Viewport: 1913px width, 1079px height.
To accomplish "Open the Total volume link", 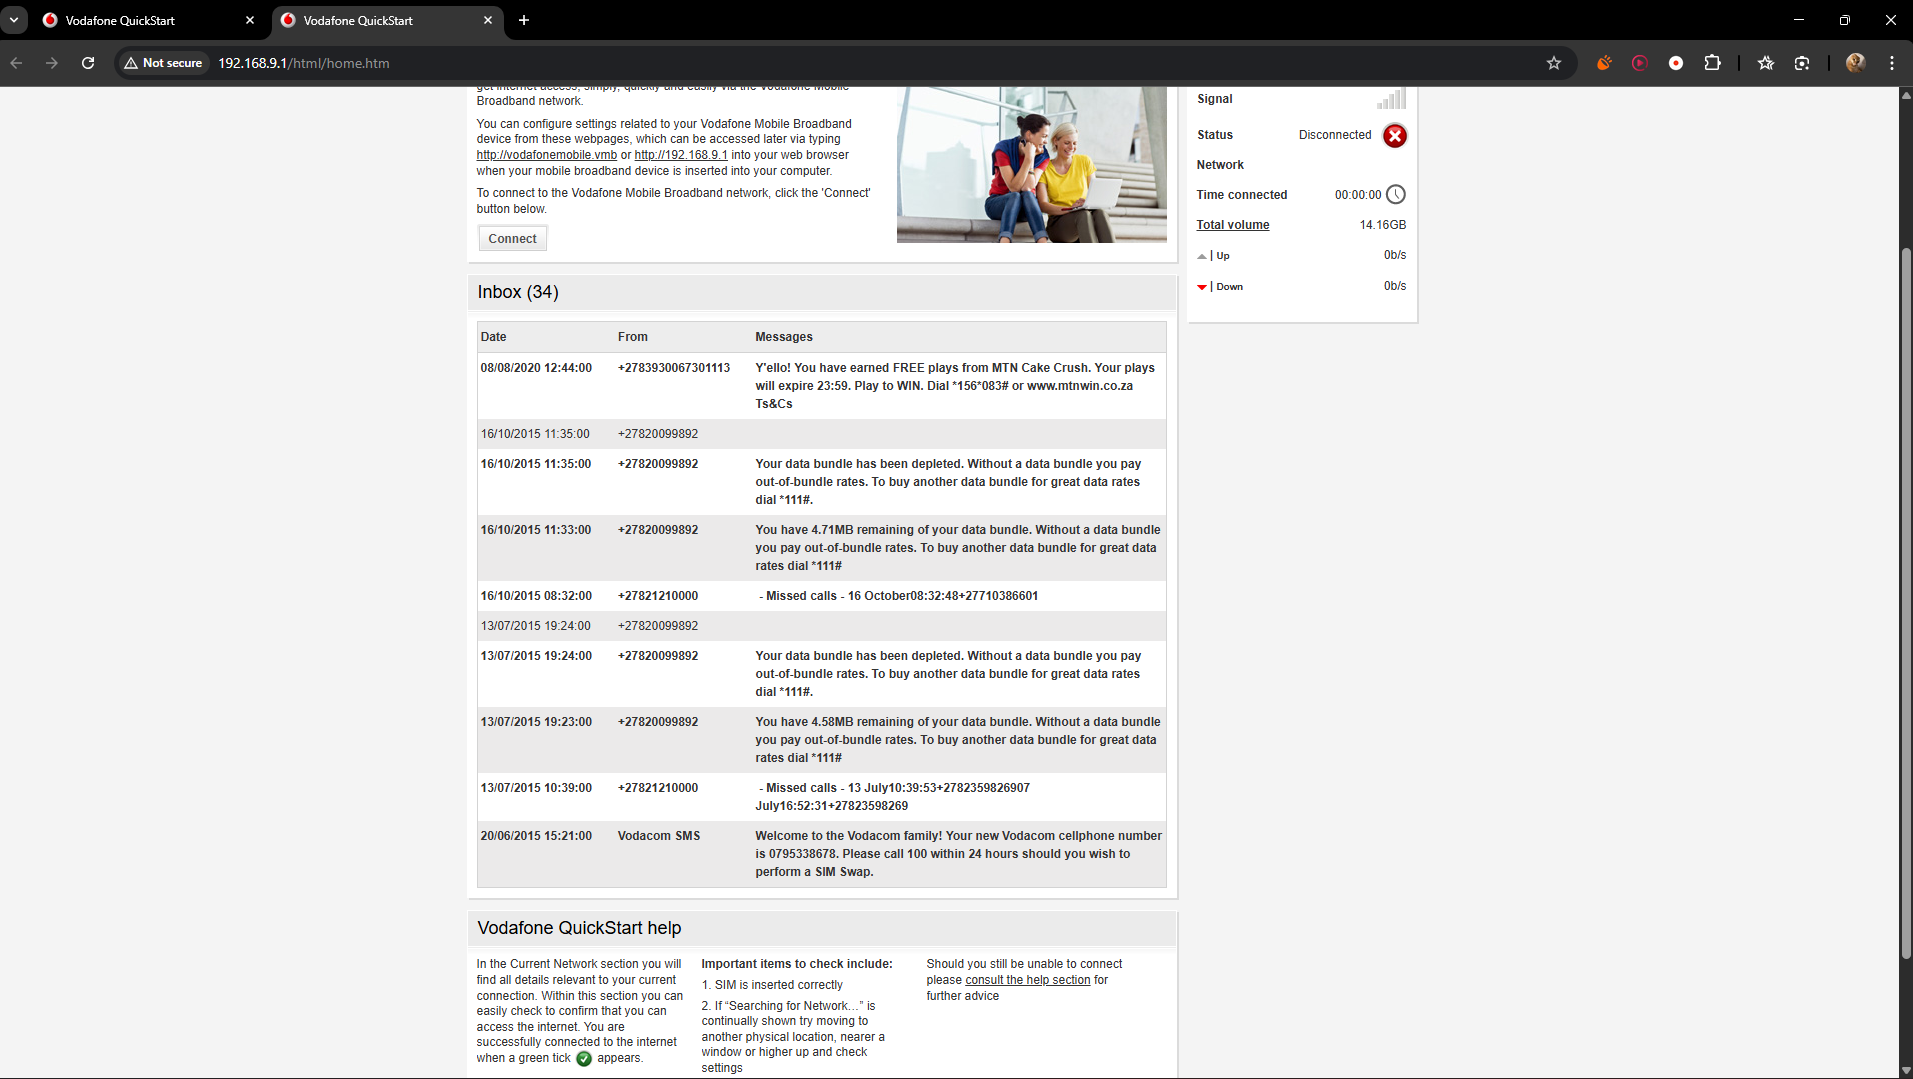I will tap(1232, 225).
